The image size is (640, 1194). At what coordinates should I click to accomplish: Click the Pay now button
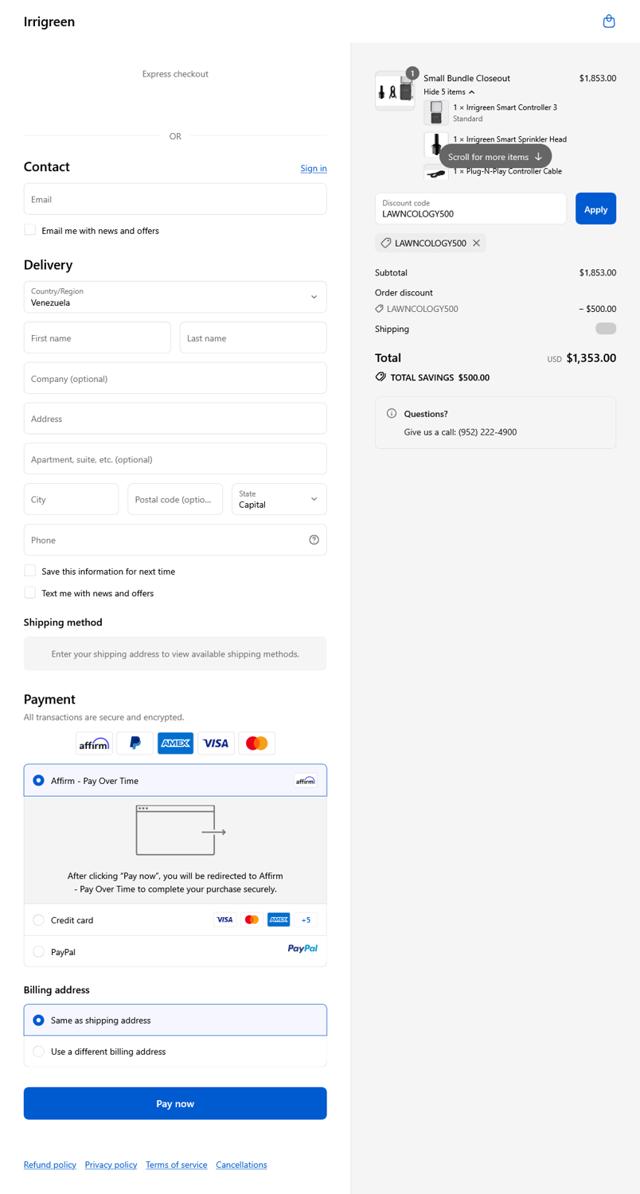pos(175,1103)
